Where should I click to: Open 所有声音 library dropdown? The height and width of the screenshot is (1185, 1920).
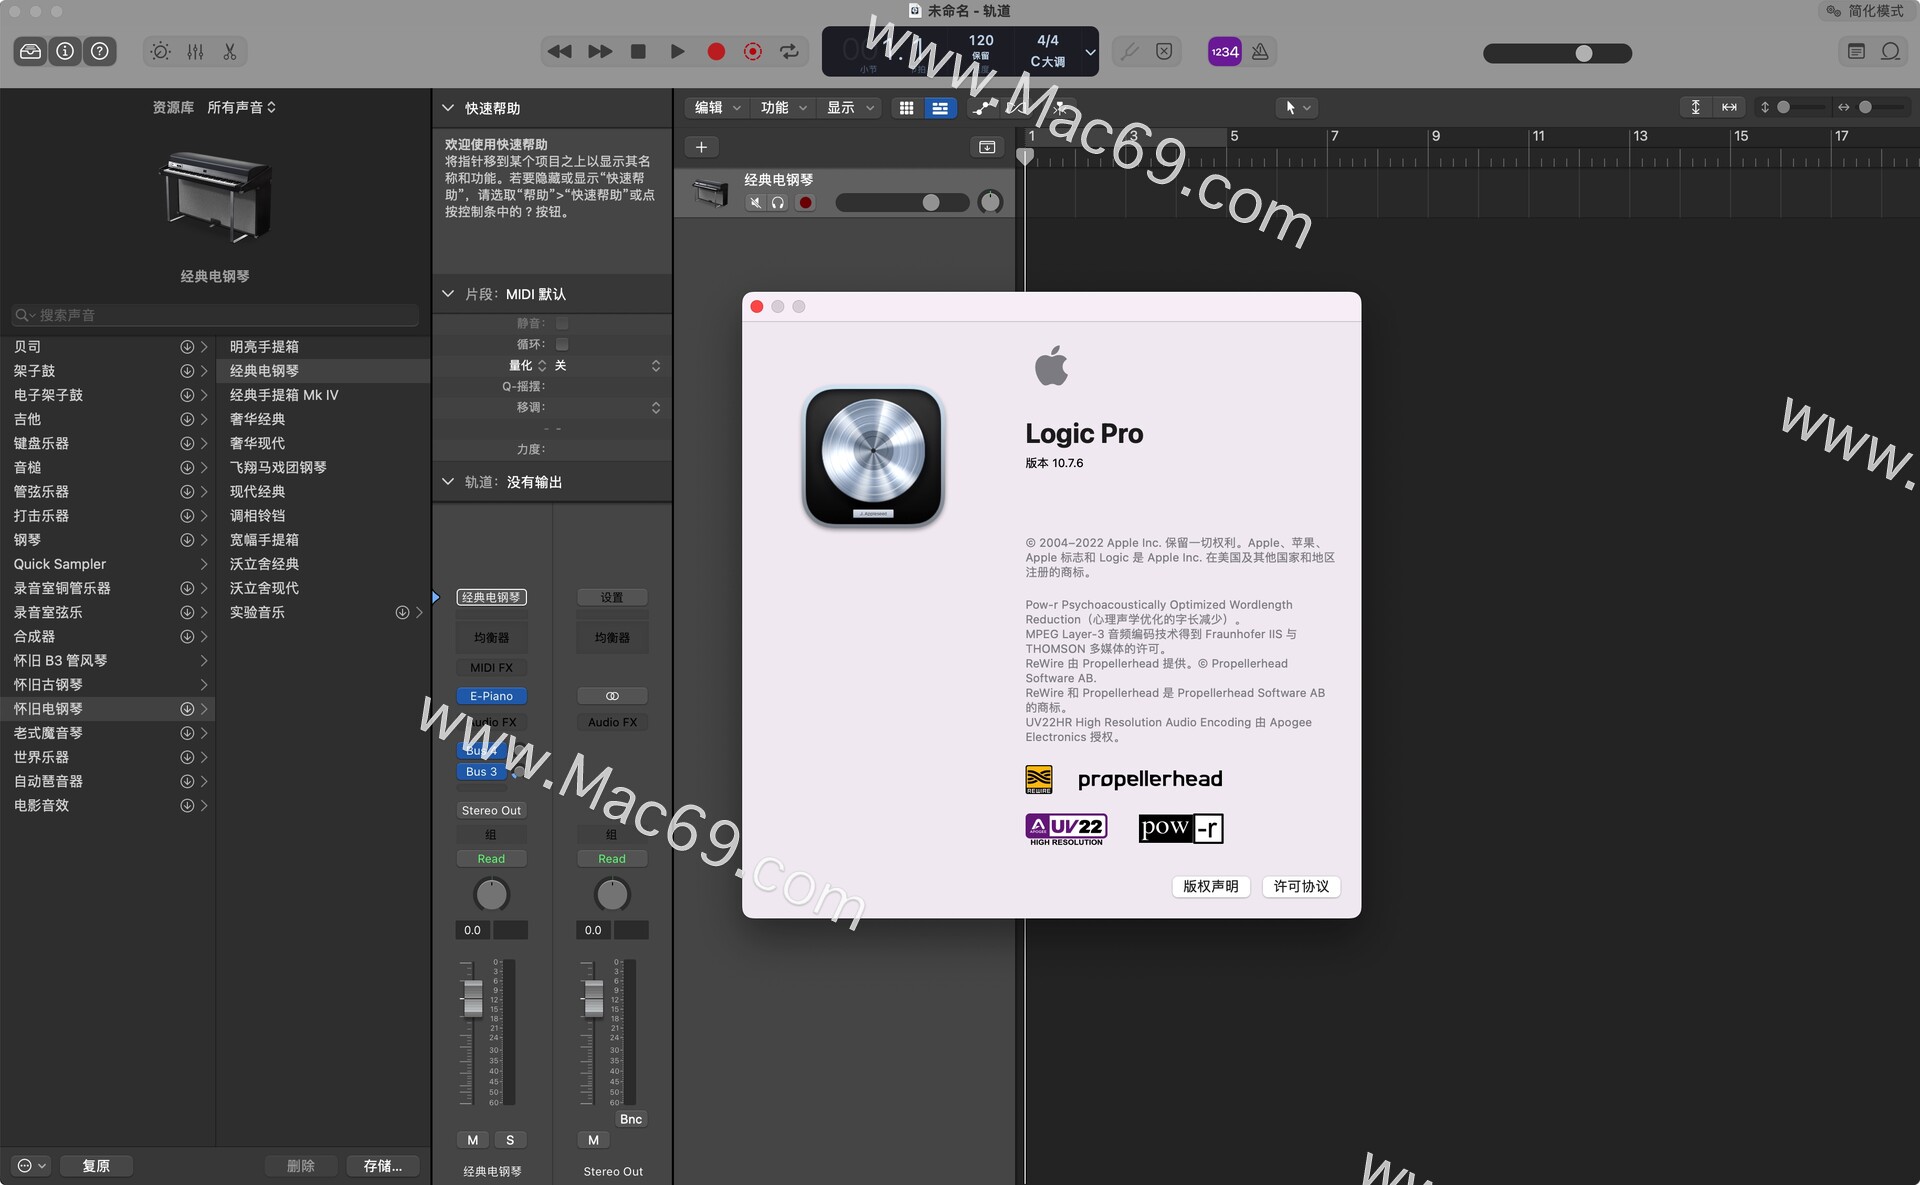click(x=241, y=107)
